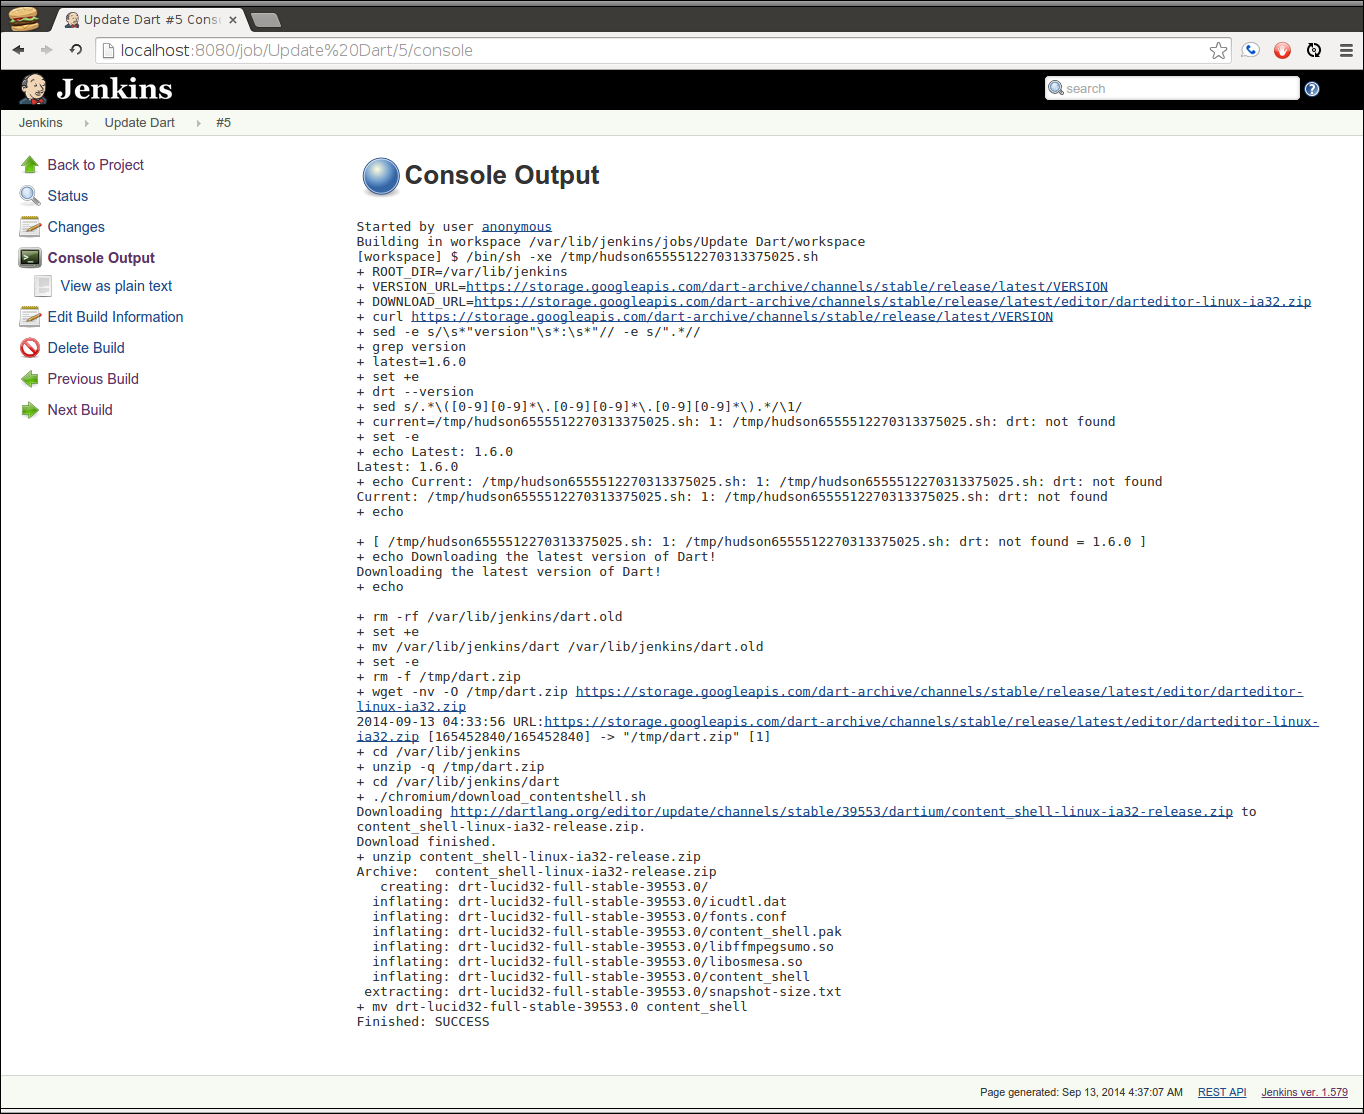
Task: Click the View as plain text document icon
Action: tap(42, 285)
